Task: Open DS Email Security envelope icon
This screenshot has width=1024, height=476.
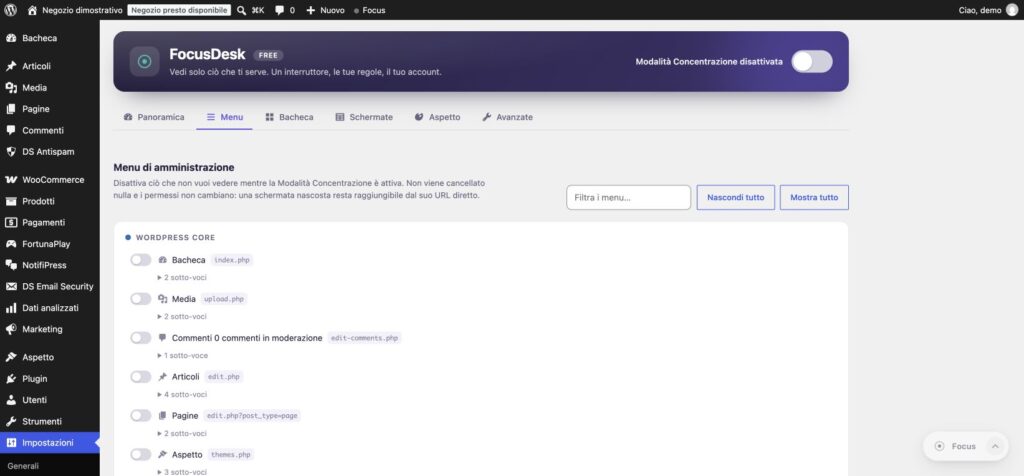Action: click(x=10, y=287)
